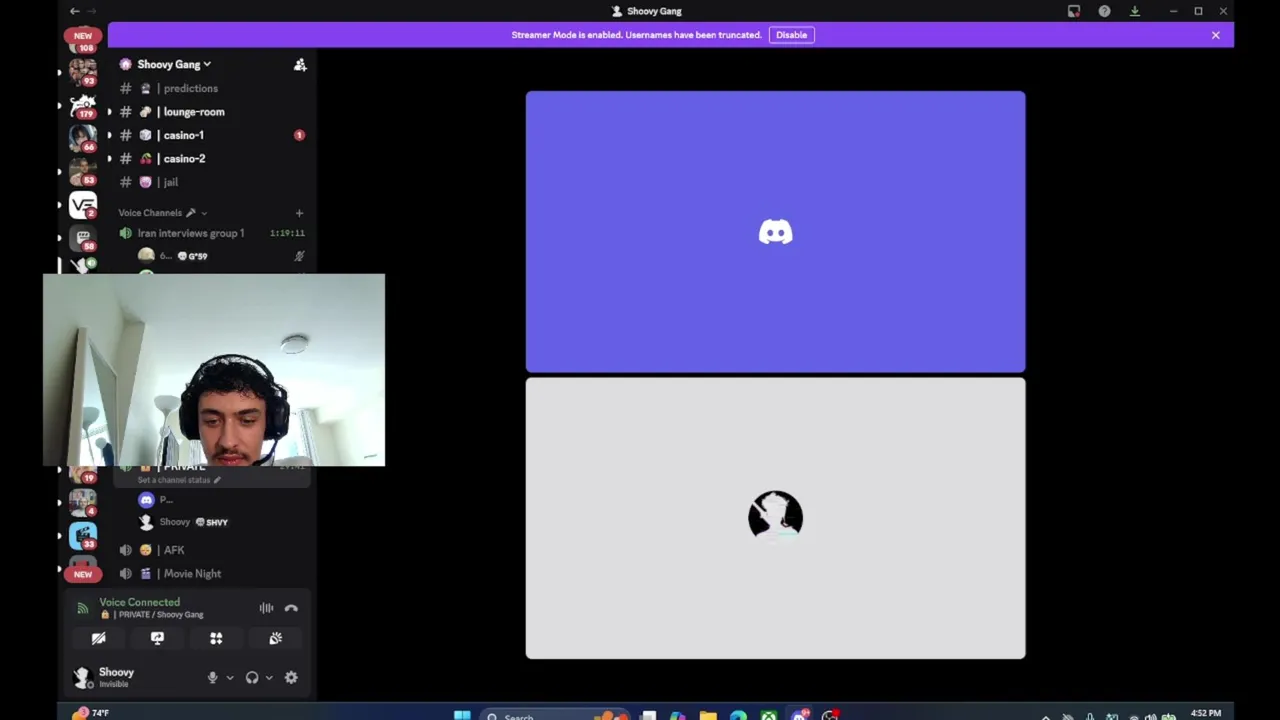
Task: Invite people to server icon
Action: click(300, 65)
